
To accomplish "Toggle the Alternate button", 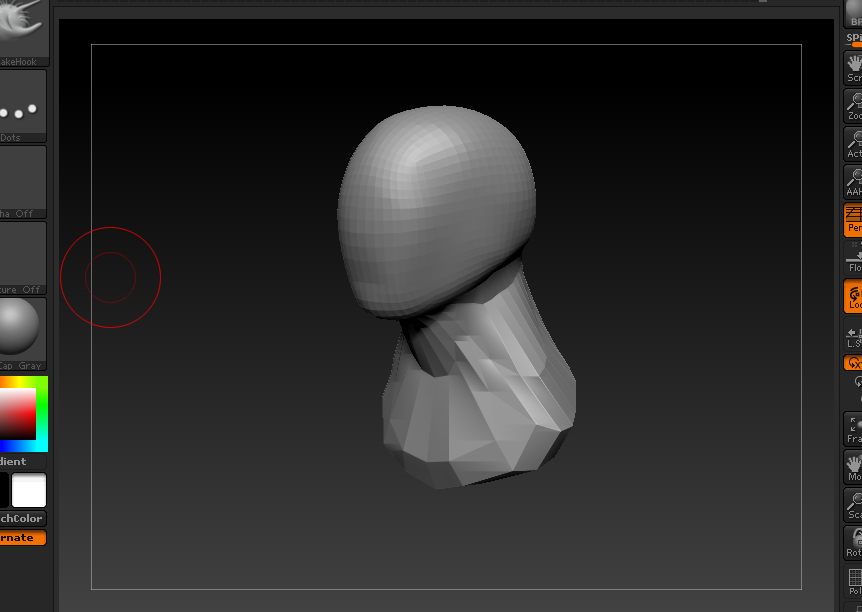I will [23, 538].
